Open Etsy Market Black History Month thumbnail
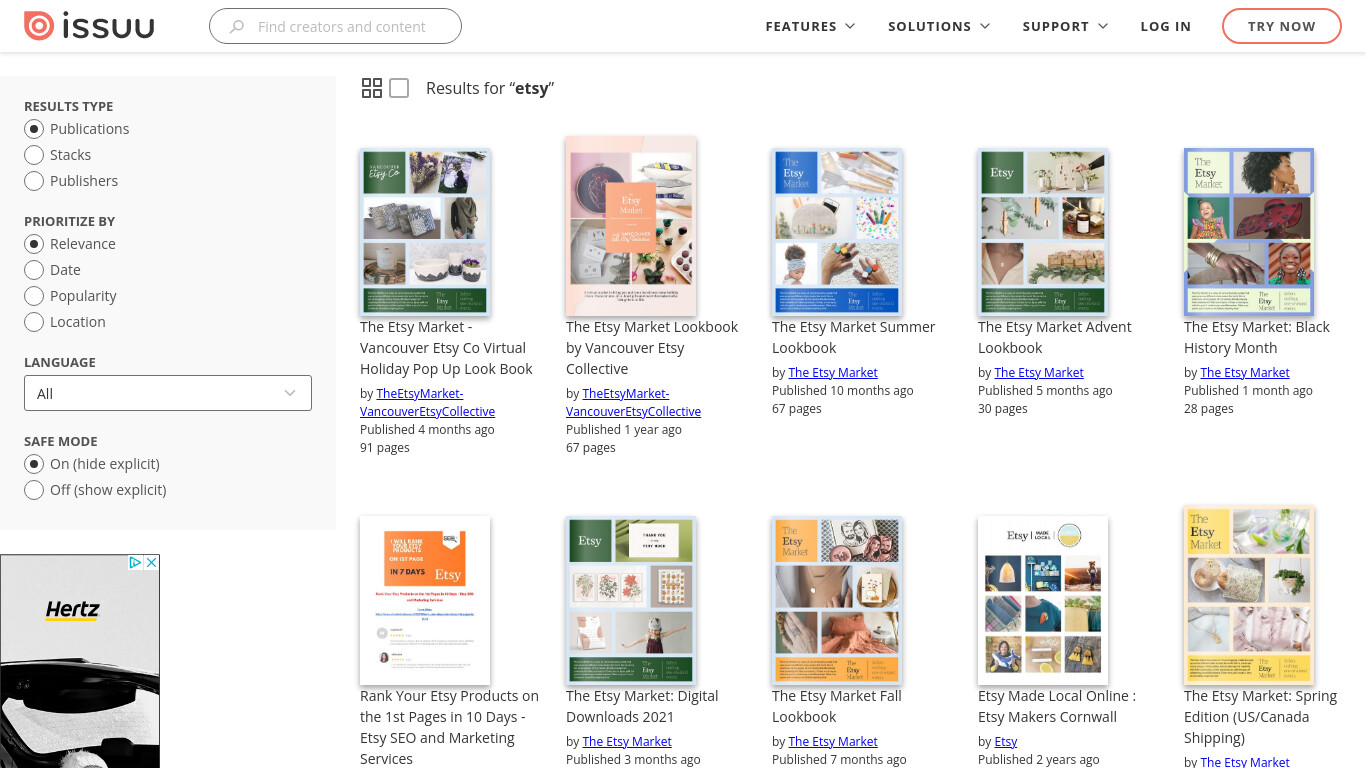1366x768 pixels. tap(1249, 232)
